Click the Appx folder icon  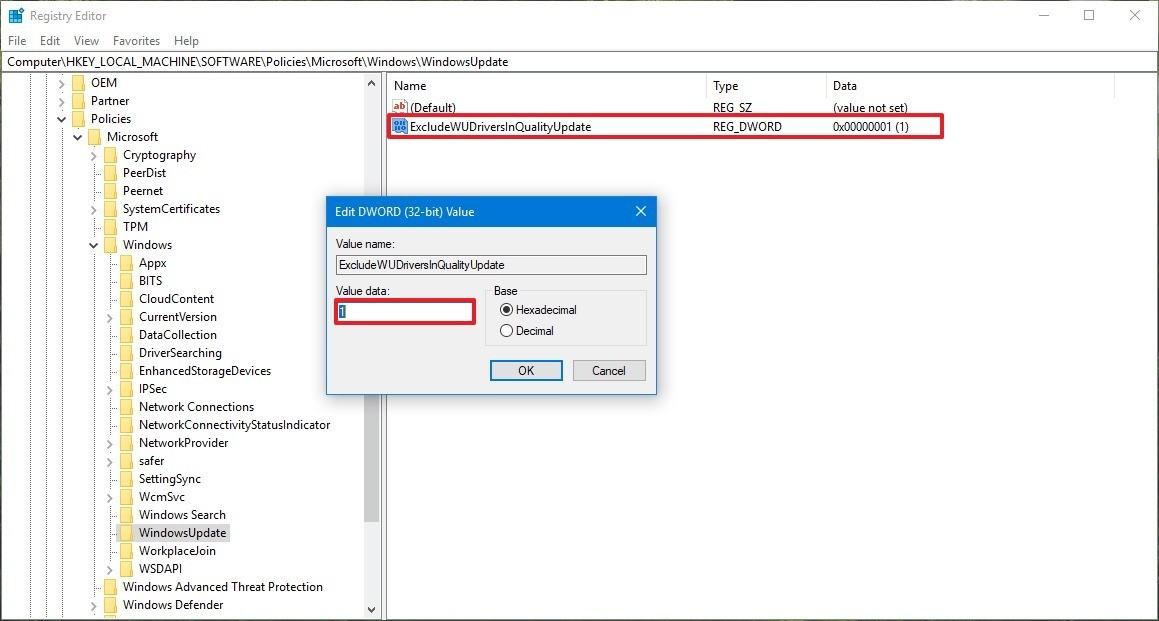126,262
